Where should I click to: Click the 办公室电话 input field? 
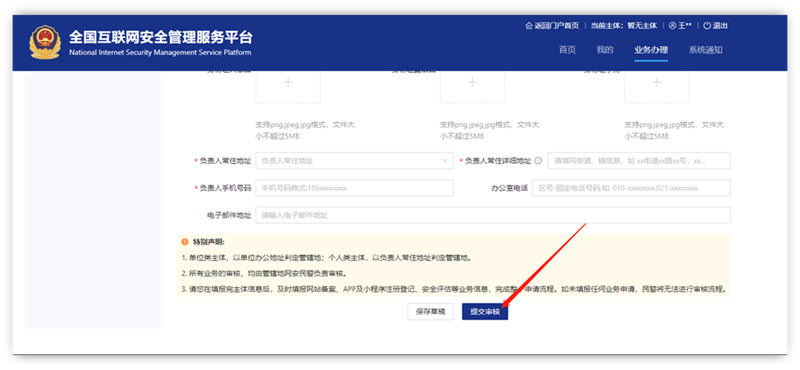[x=631, y=188]
